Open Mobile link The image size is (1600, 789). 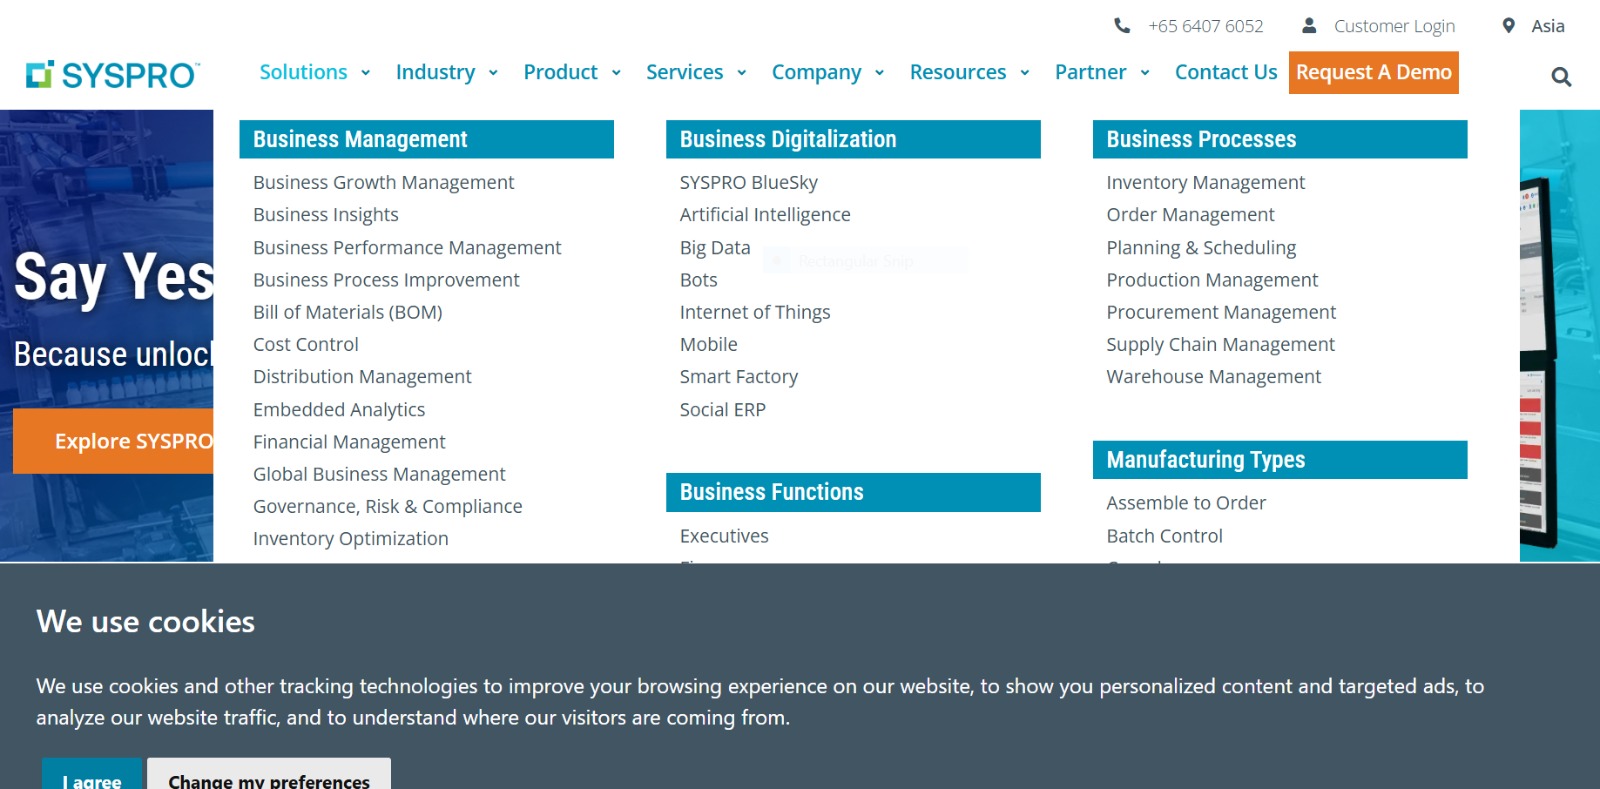point(709,344)
